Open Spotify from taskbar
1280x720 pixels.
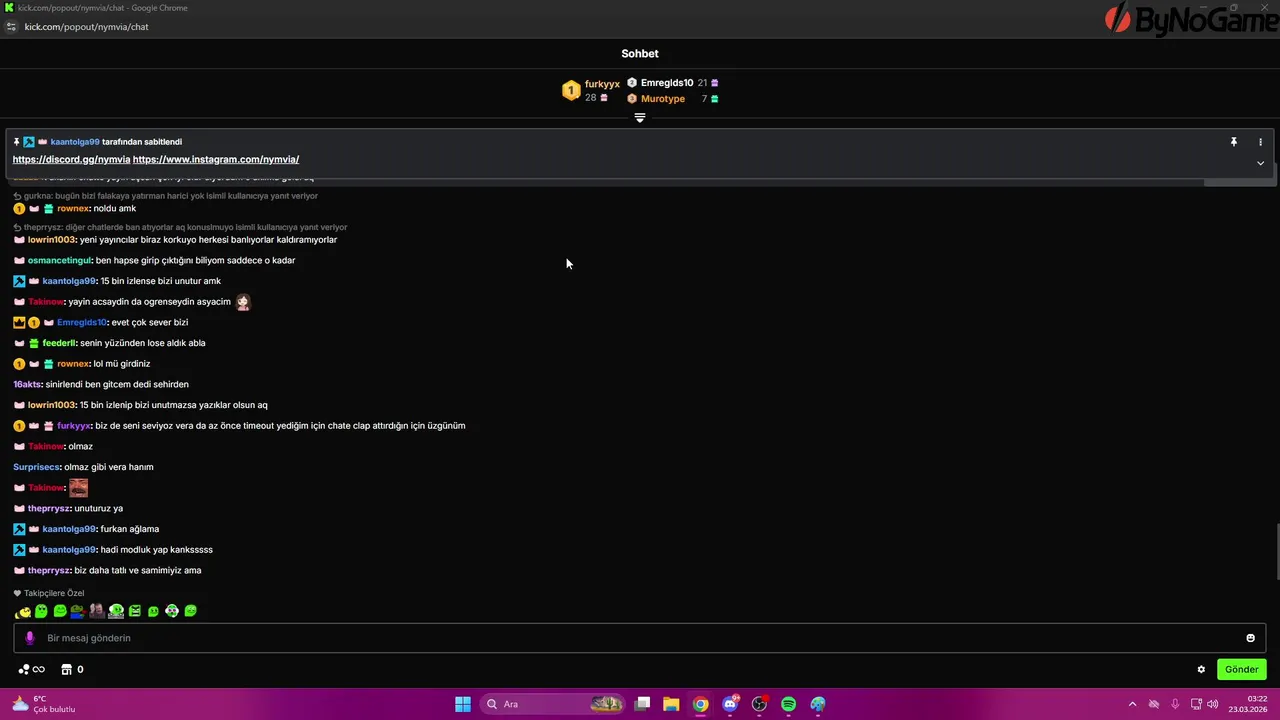[788, 704]
